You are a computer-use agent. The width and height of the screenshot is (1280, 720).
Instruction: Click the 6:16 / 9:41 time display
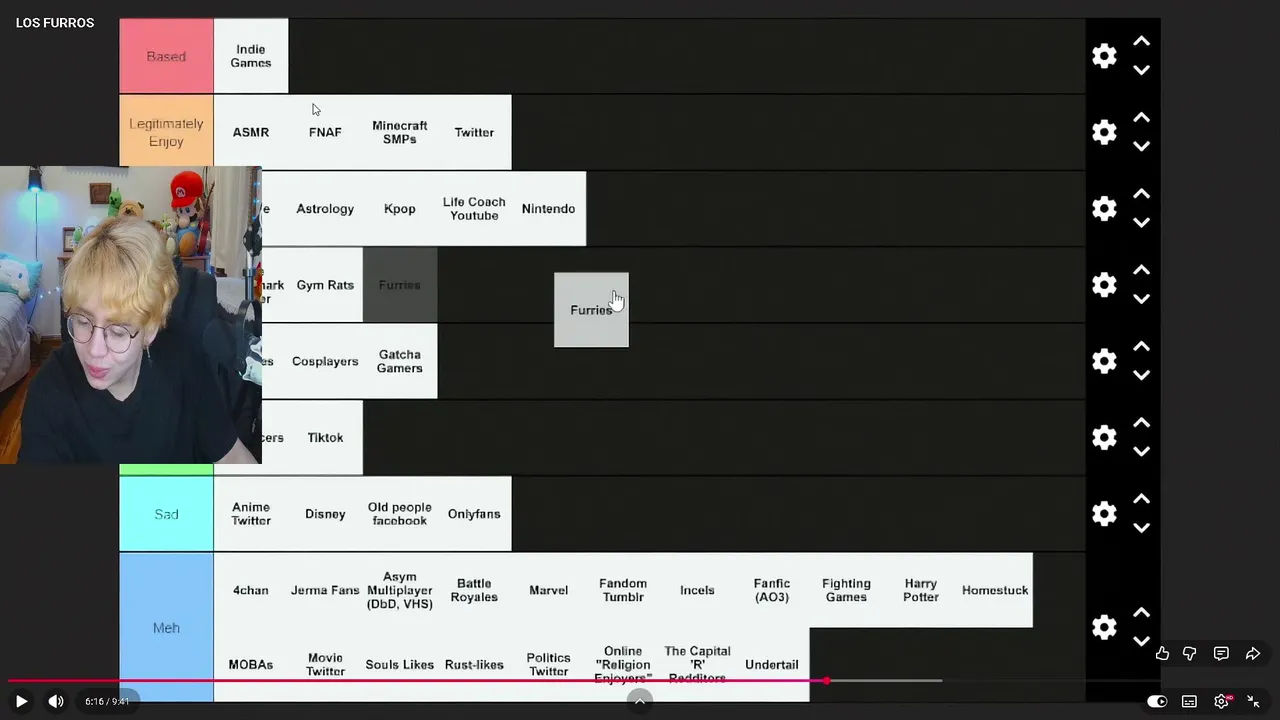pyautogui.click(x=107, y=701)
